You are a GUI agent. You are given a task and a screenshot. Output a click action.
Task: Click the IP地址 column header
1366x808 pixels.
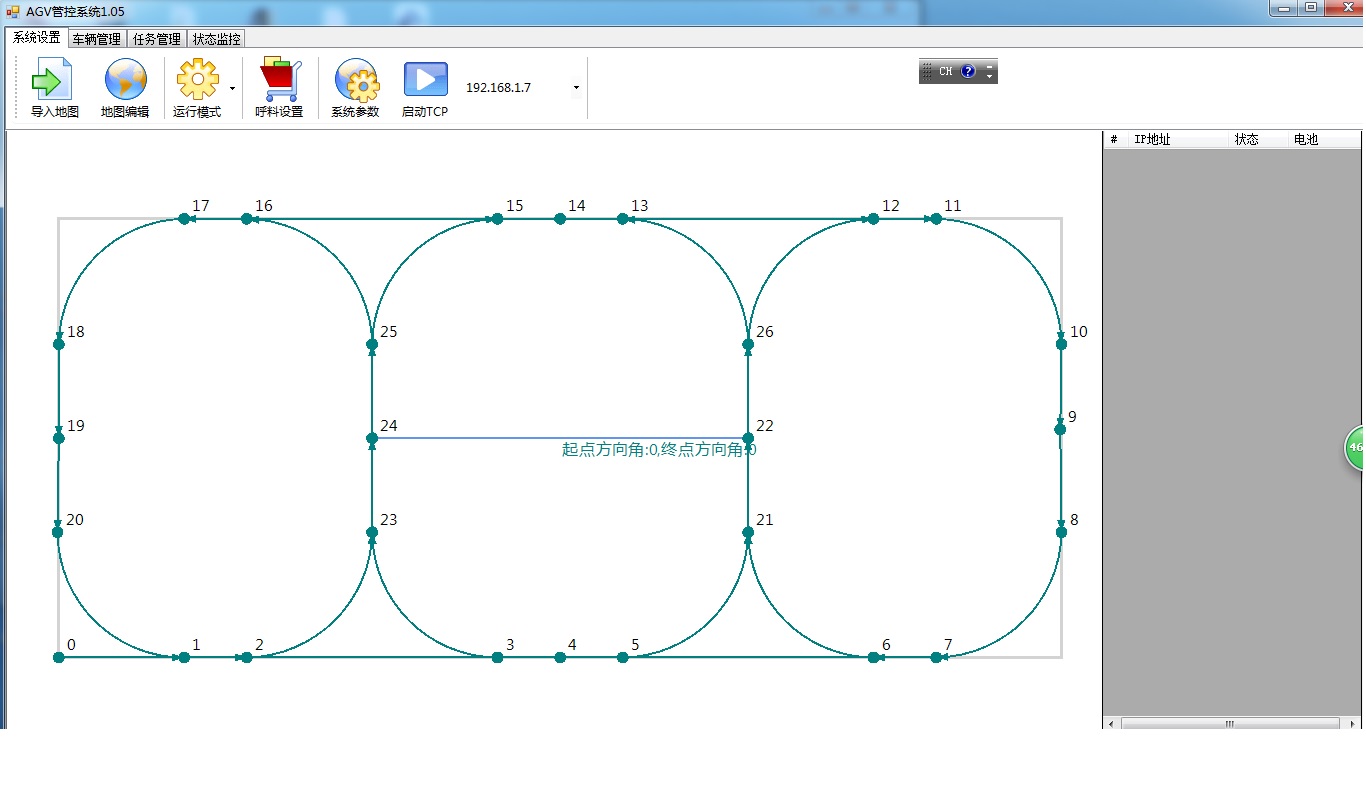tap(1178, 140)
